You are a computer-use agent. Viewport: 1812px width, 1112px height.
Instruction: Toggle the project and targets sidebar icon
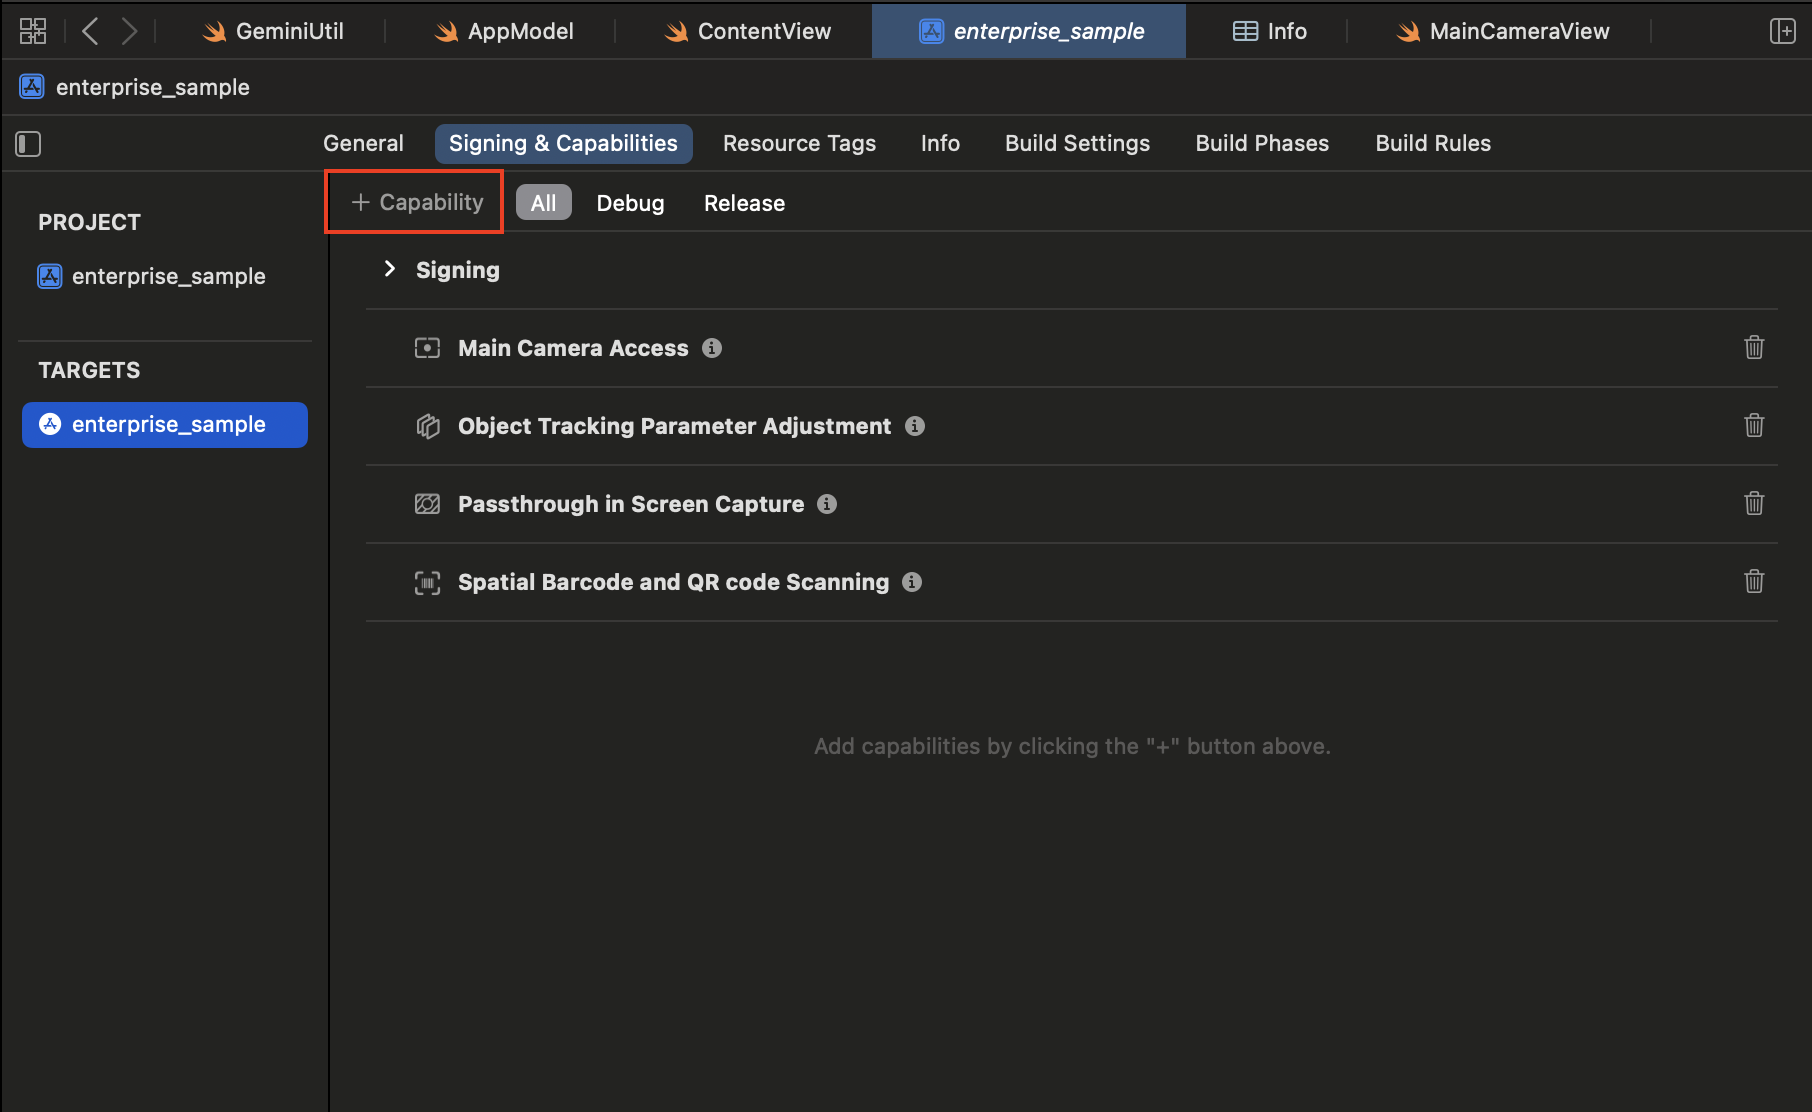click(28, 144)
